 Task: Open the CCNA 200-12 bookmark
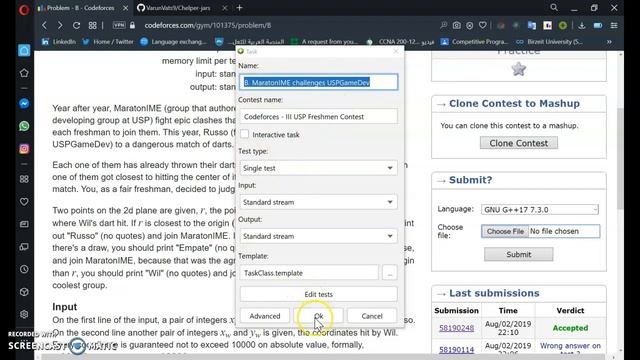(400, 42)
